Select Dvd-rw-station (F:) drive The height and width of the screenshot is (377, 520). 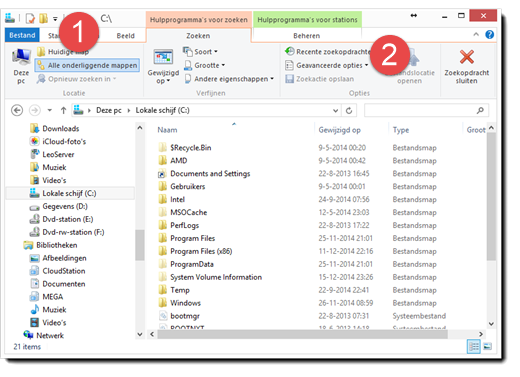point(73,232)
